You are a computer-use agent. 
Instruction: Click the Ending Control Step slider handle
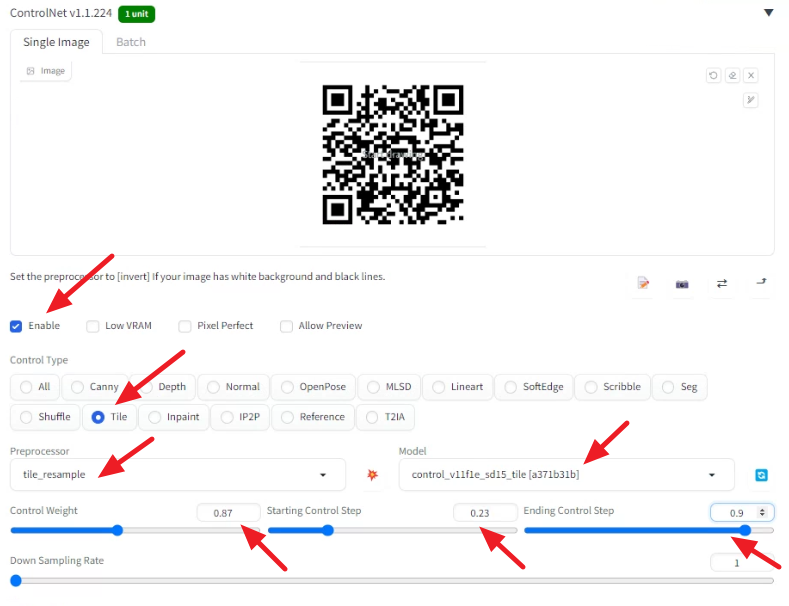(x=745, y=531)
